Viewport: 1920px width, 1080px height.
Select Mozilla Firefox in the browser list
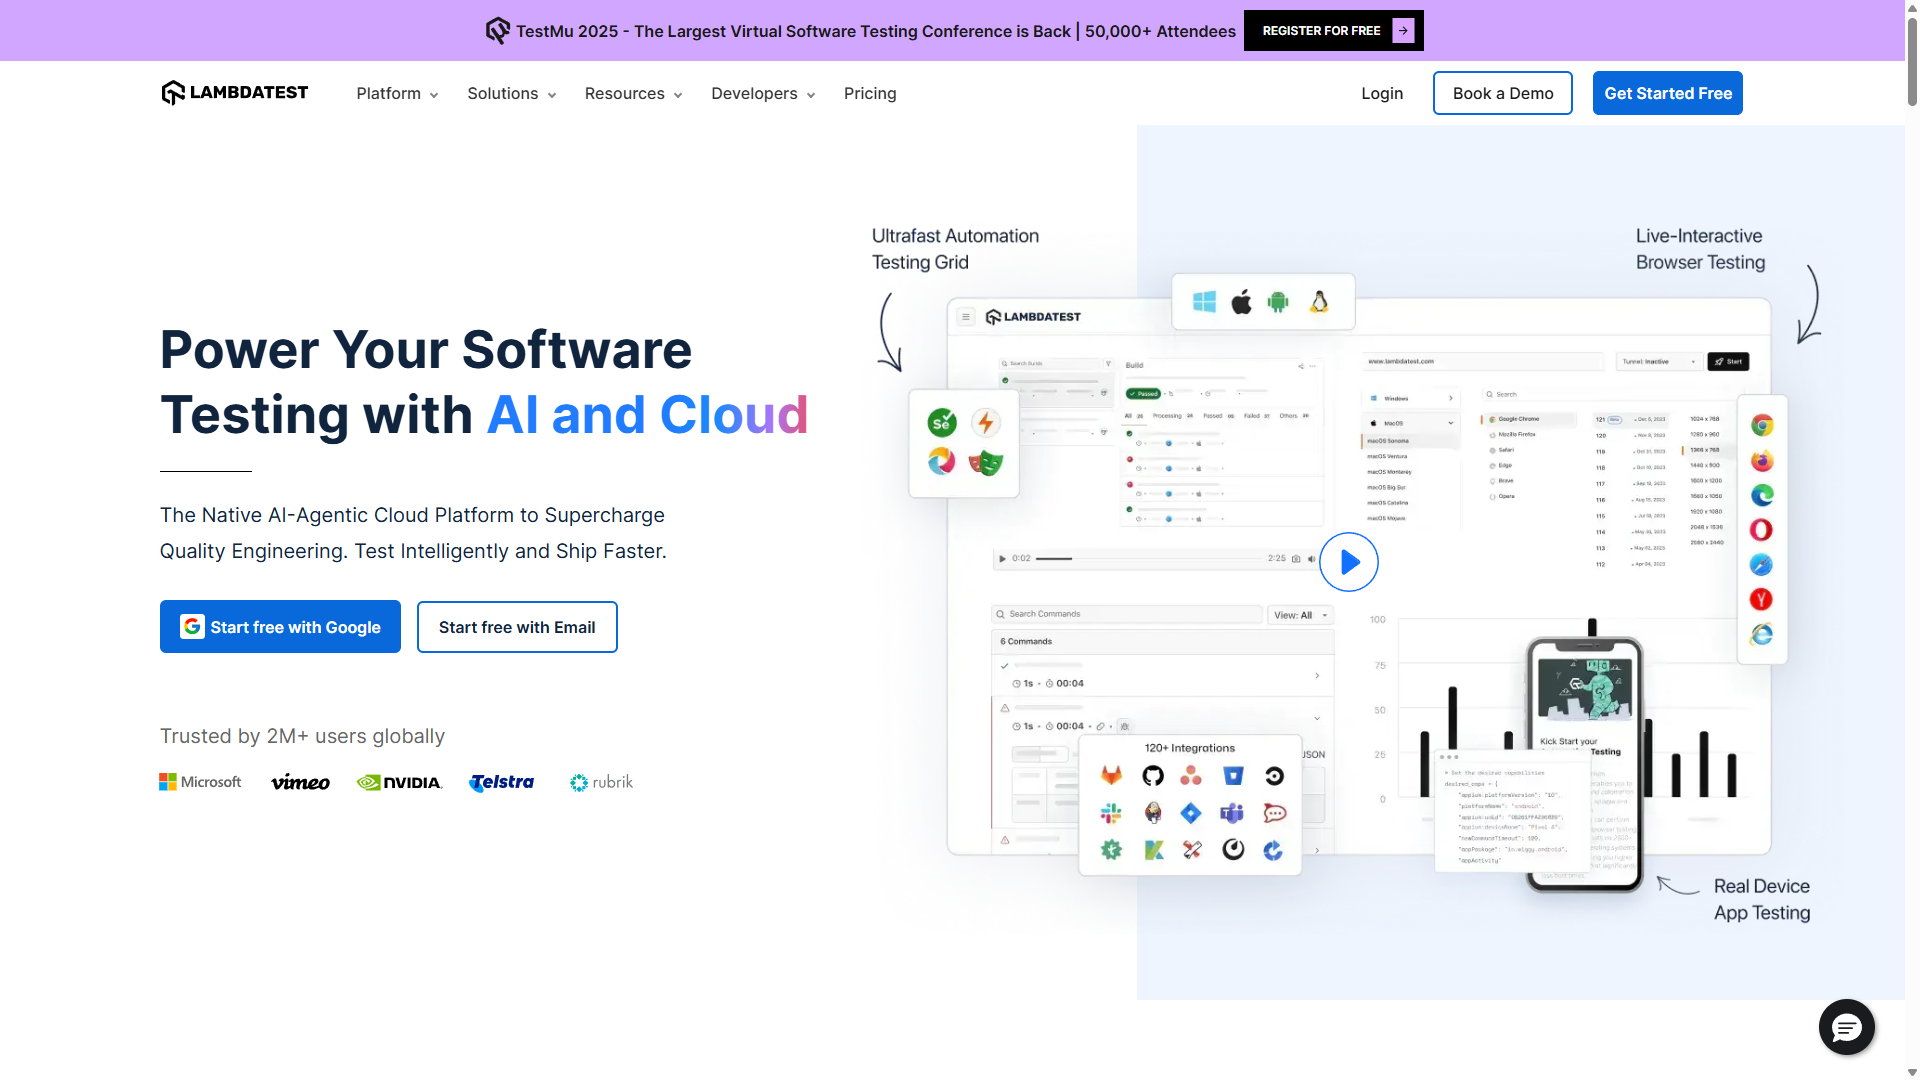click(1517, 435)
